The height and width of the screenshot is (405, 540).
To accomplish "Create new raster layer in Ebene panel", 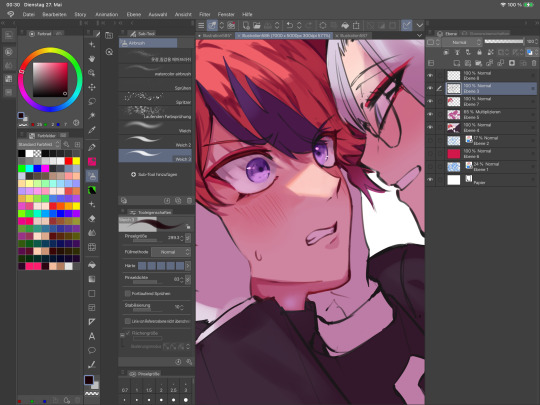I will 456,63.
